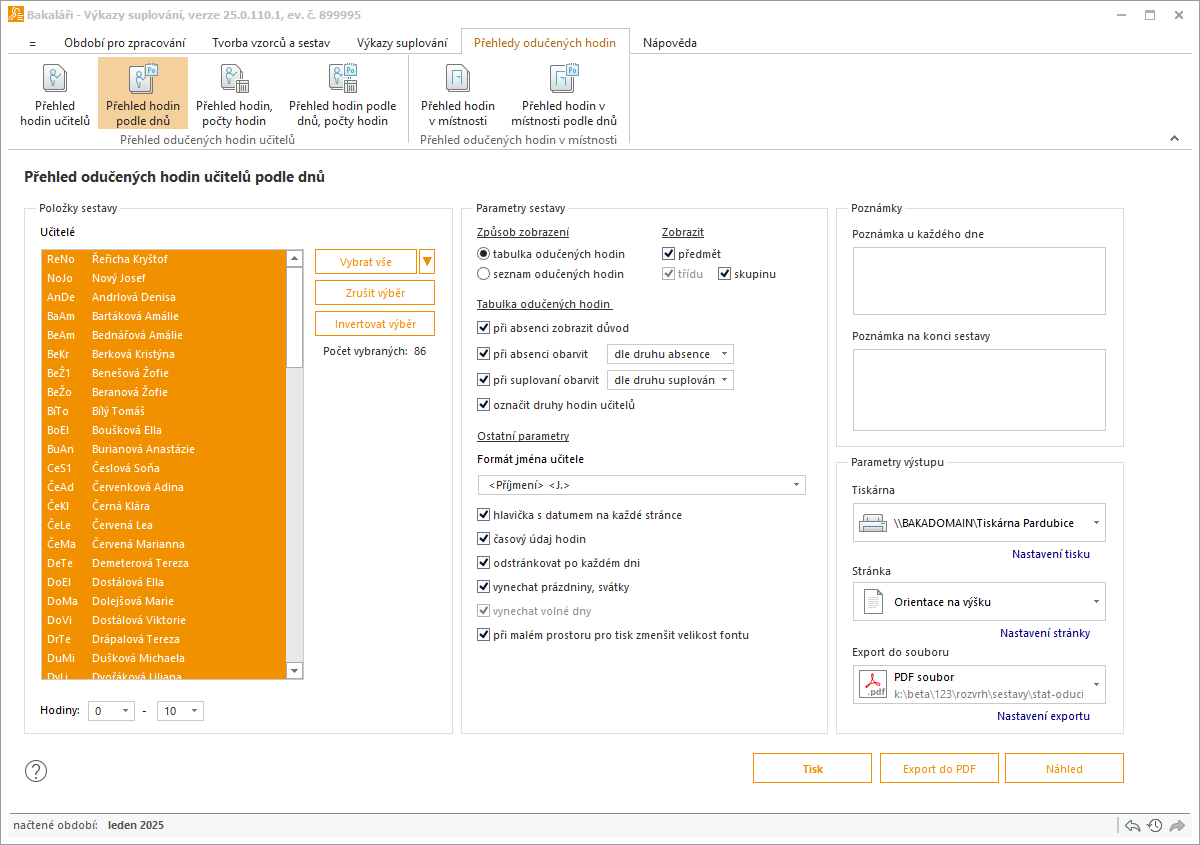Click the help question mark icon
The width and height of the screenshot is (1200, 845).
click(x=36, y=770)
